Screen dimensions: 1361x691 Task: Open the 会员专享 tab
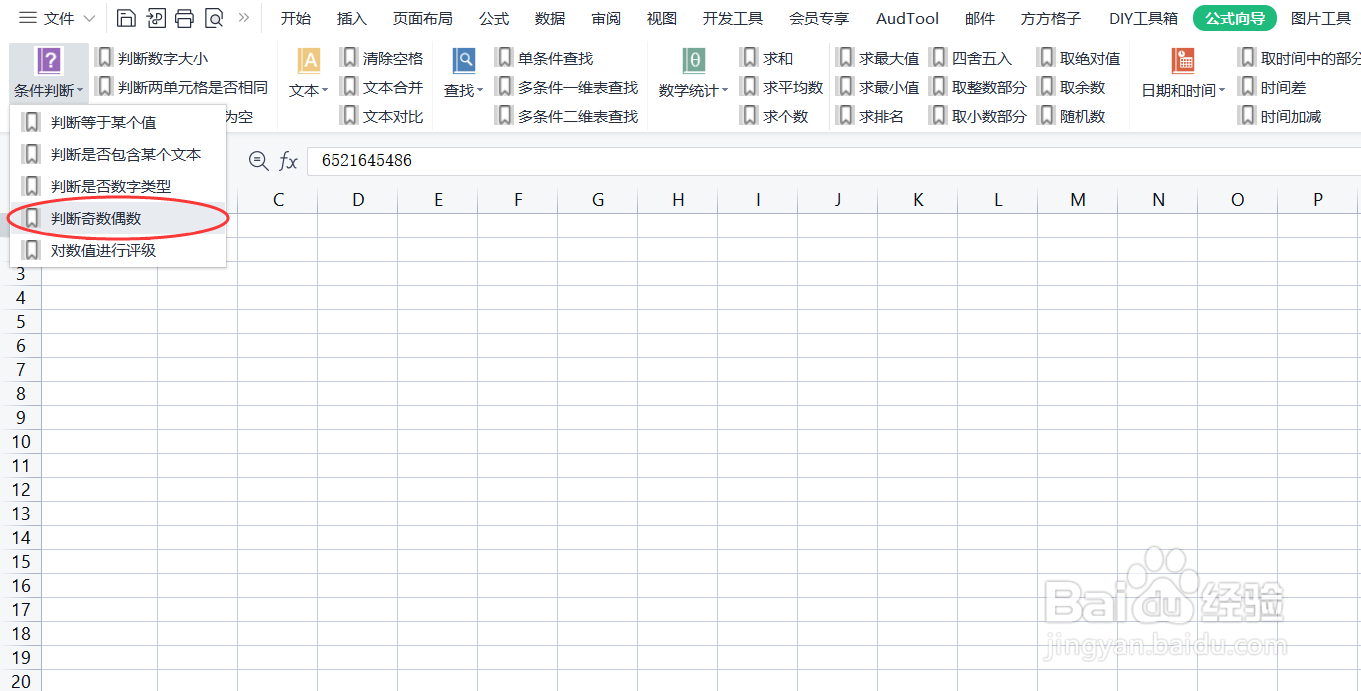coord(818,18)
